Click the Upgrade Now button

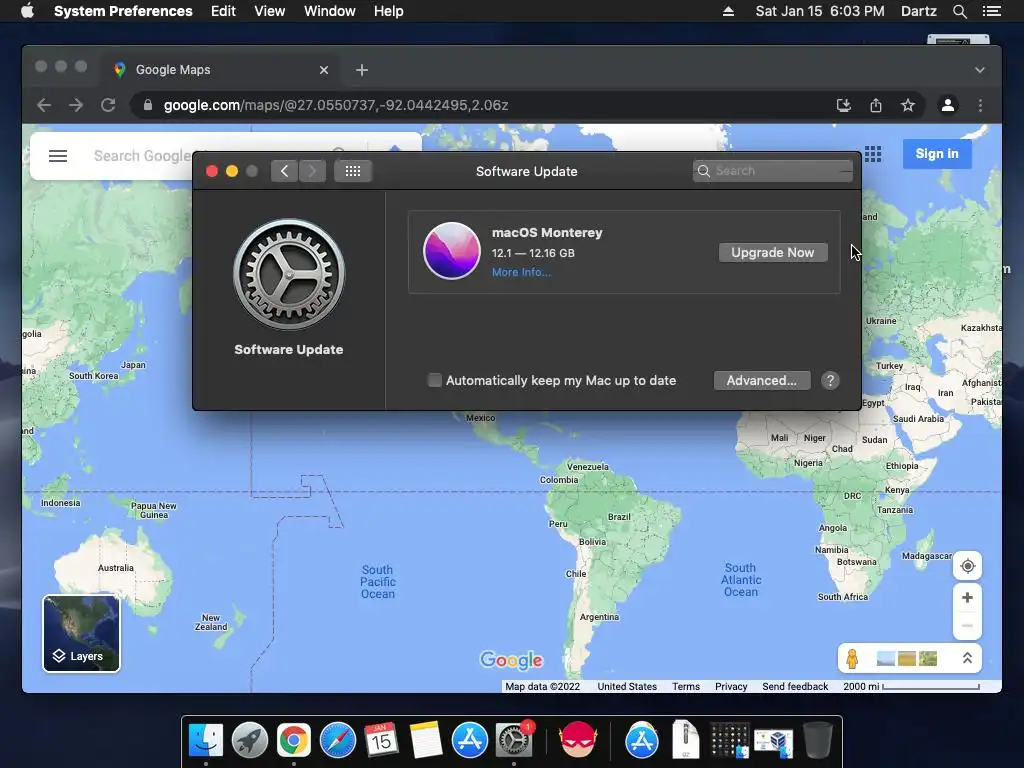(773, 253)
